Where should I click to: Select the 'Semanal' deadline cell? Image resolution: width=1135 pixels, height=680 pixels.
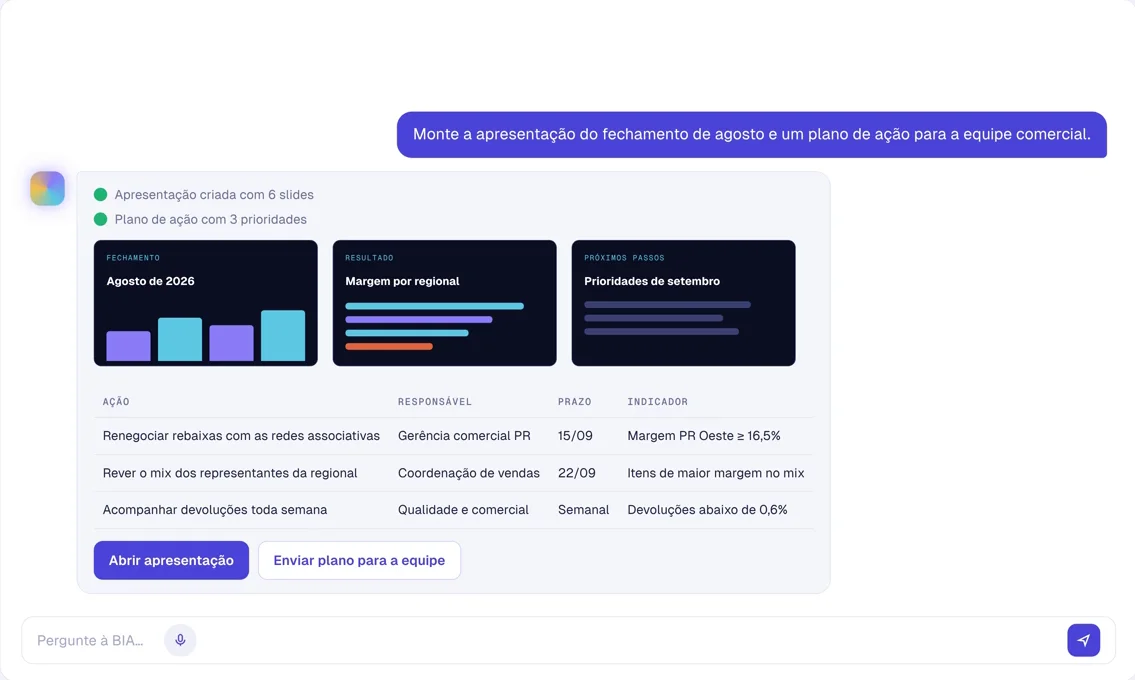tap(583, 510)
